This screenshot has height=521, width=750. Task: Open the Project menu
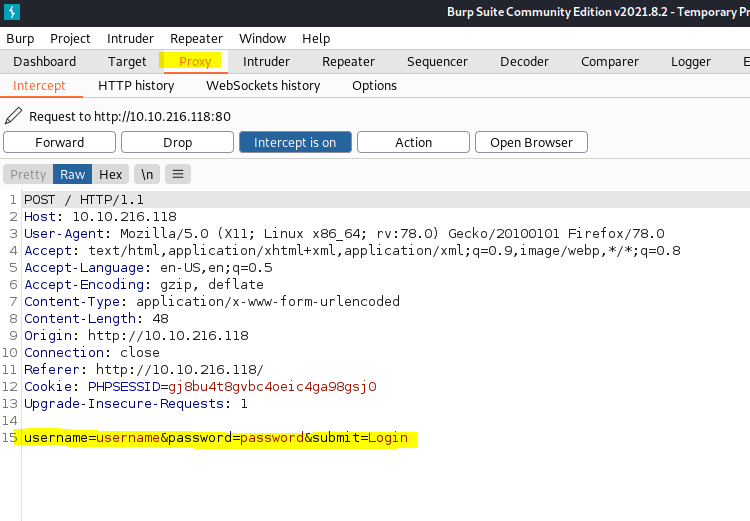[x=70, y=38]
